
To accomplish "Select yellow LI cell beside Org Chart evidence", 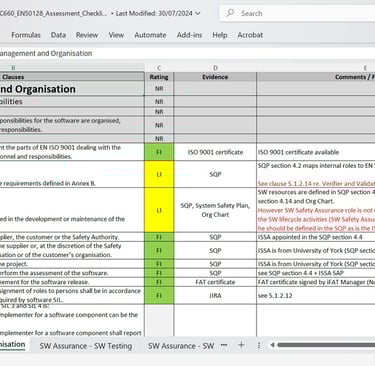I will pyautogui.click(x=159, y=210).
